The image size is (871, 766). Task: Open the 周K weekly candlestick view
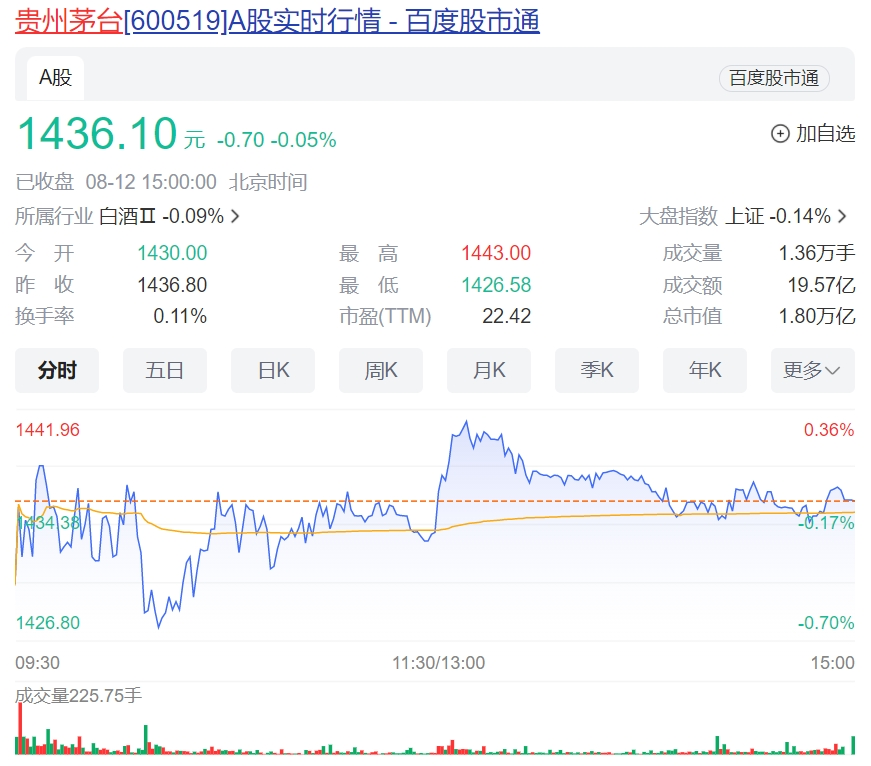click(381, 370)
